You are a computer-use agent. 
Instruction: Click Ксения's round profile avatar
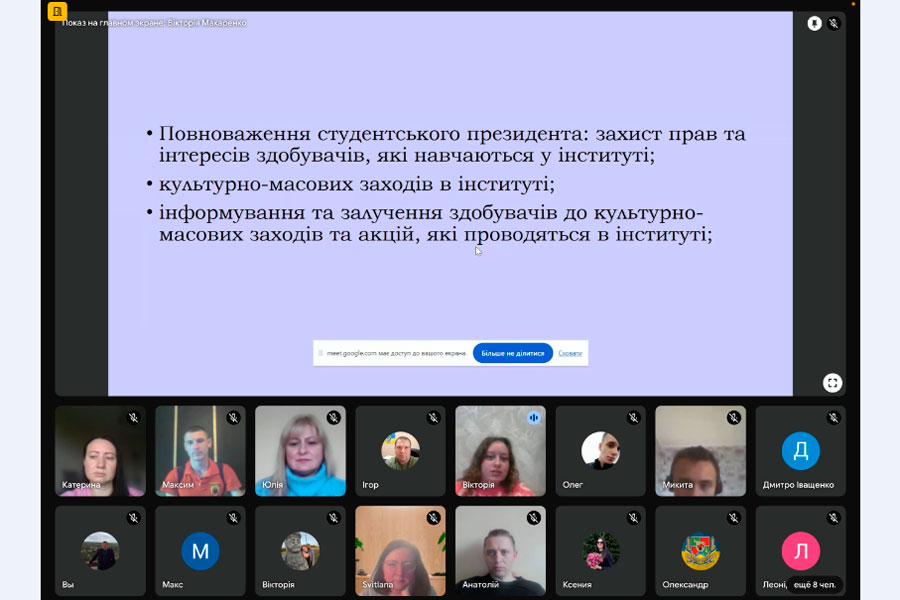coord(600,551)
